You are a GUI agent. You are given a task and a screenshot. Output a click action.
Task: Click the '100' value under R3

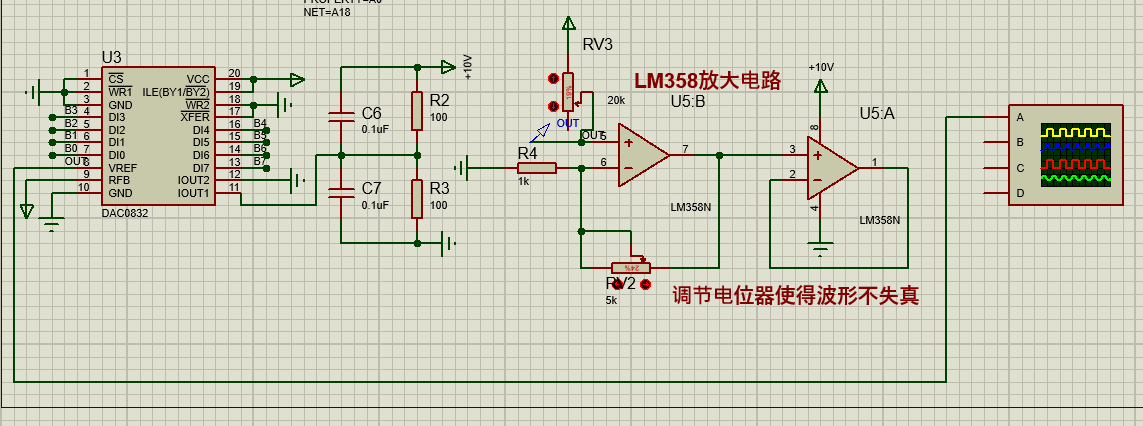point(438,206)
